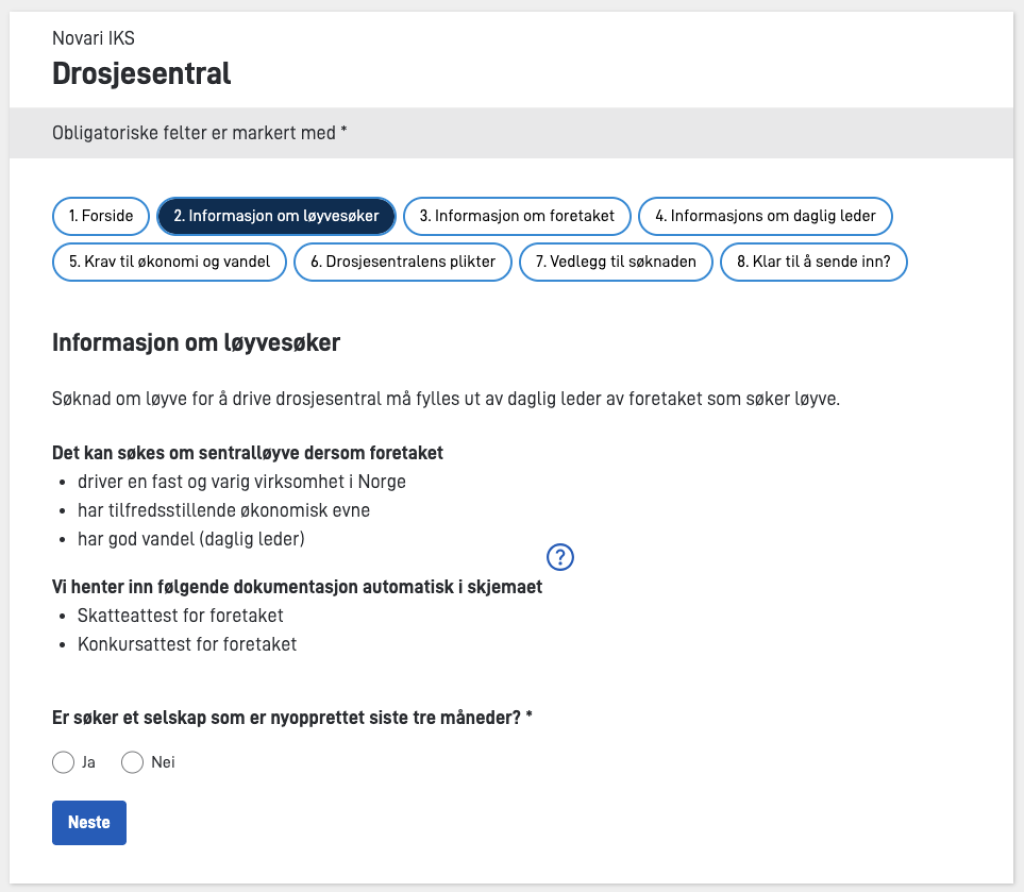The width and height of the screenshot is (1024, 892).
Task: Answer Nei to the three-month question
Action: (131, 762)
